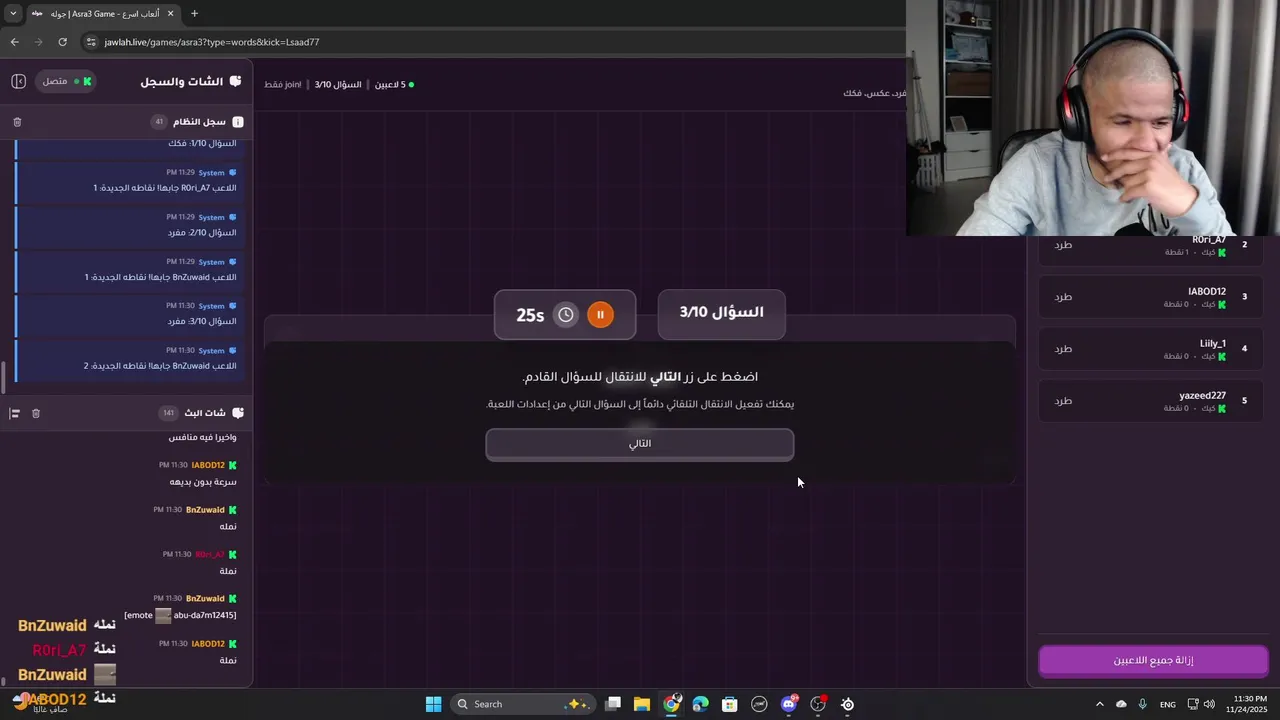Click the system log scrollbar
1280x720 pixels.
coord(3,376)
